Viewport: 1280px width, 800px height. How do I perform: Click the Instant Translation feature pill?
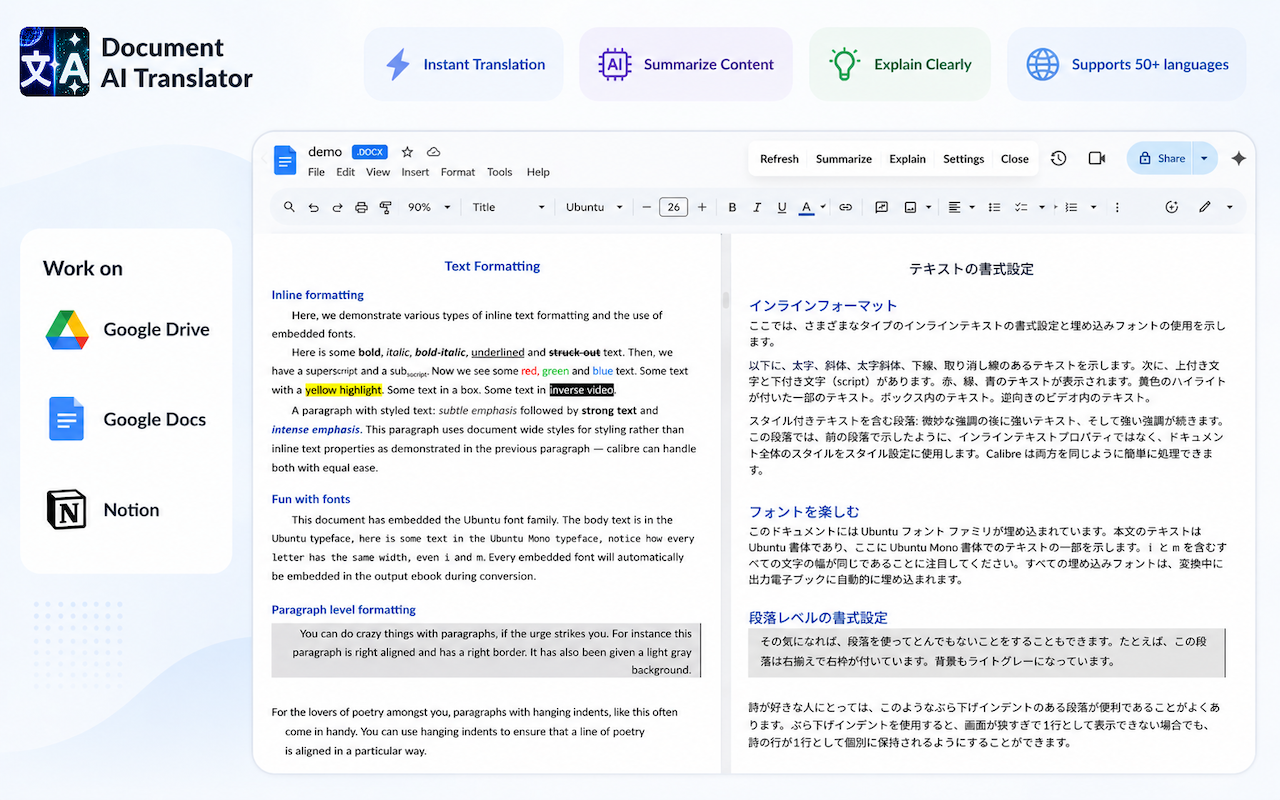[x=464, y=64]
